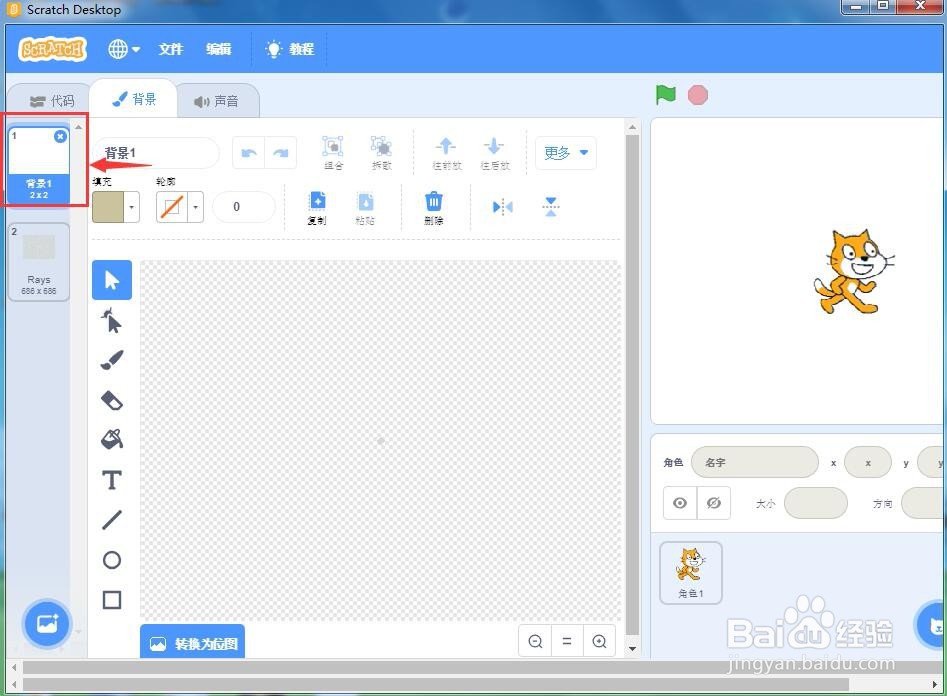Click the hide sprite crossed-eye toggle

click(714, 503)
